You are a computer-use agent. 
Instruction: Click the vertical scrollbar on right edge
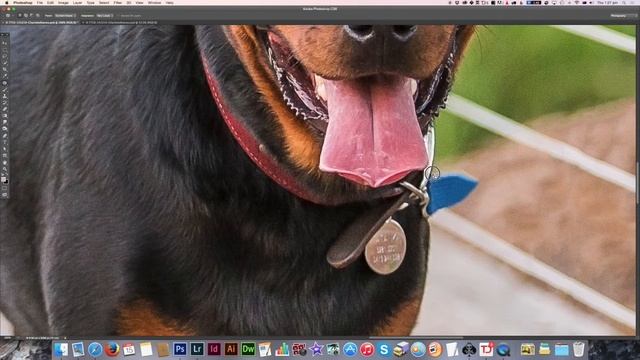638,182
